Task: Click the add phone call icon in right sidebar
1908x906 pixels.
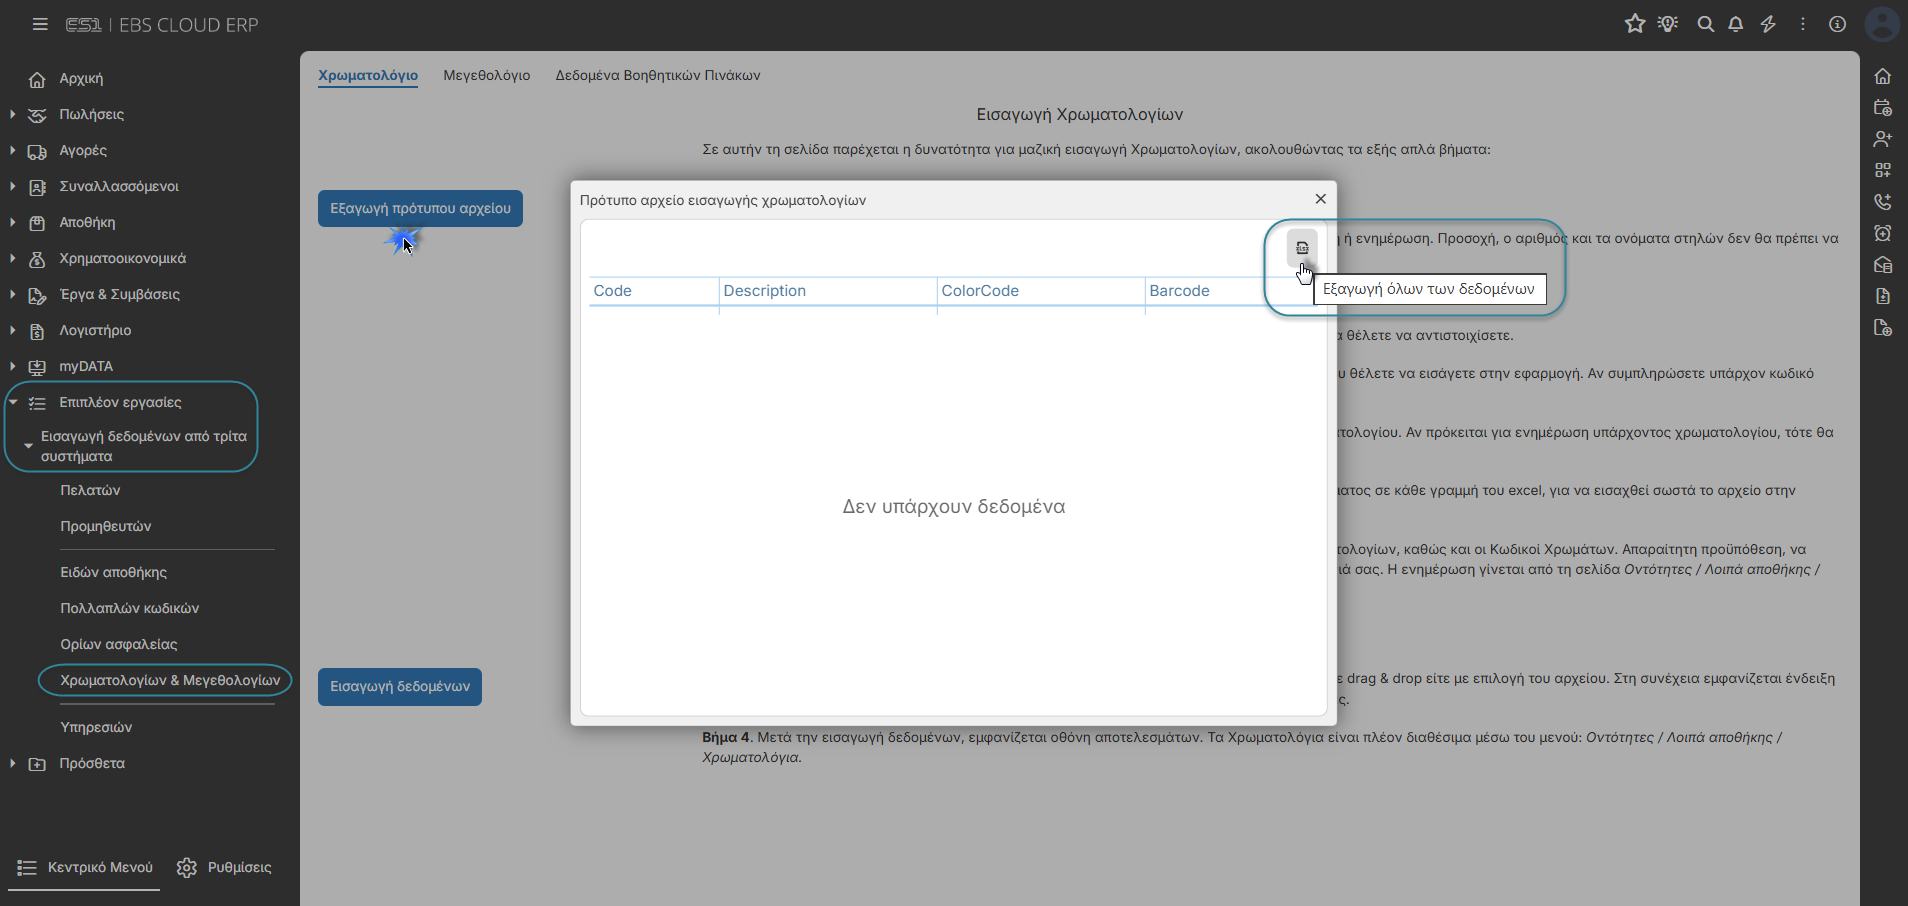Action: click(1883, 201)
